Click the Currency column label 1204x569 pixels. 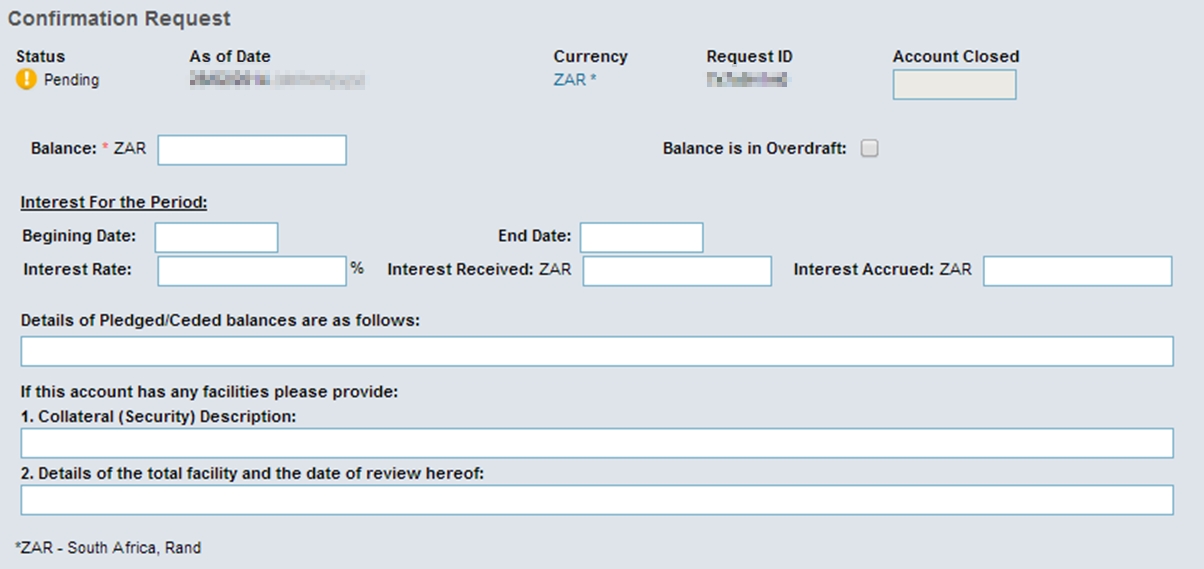click(x=590, y=57)
